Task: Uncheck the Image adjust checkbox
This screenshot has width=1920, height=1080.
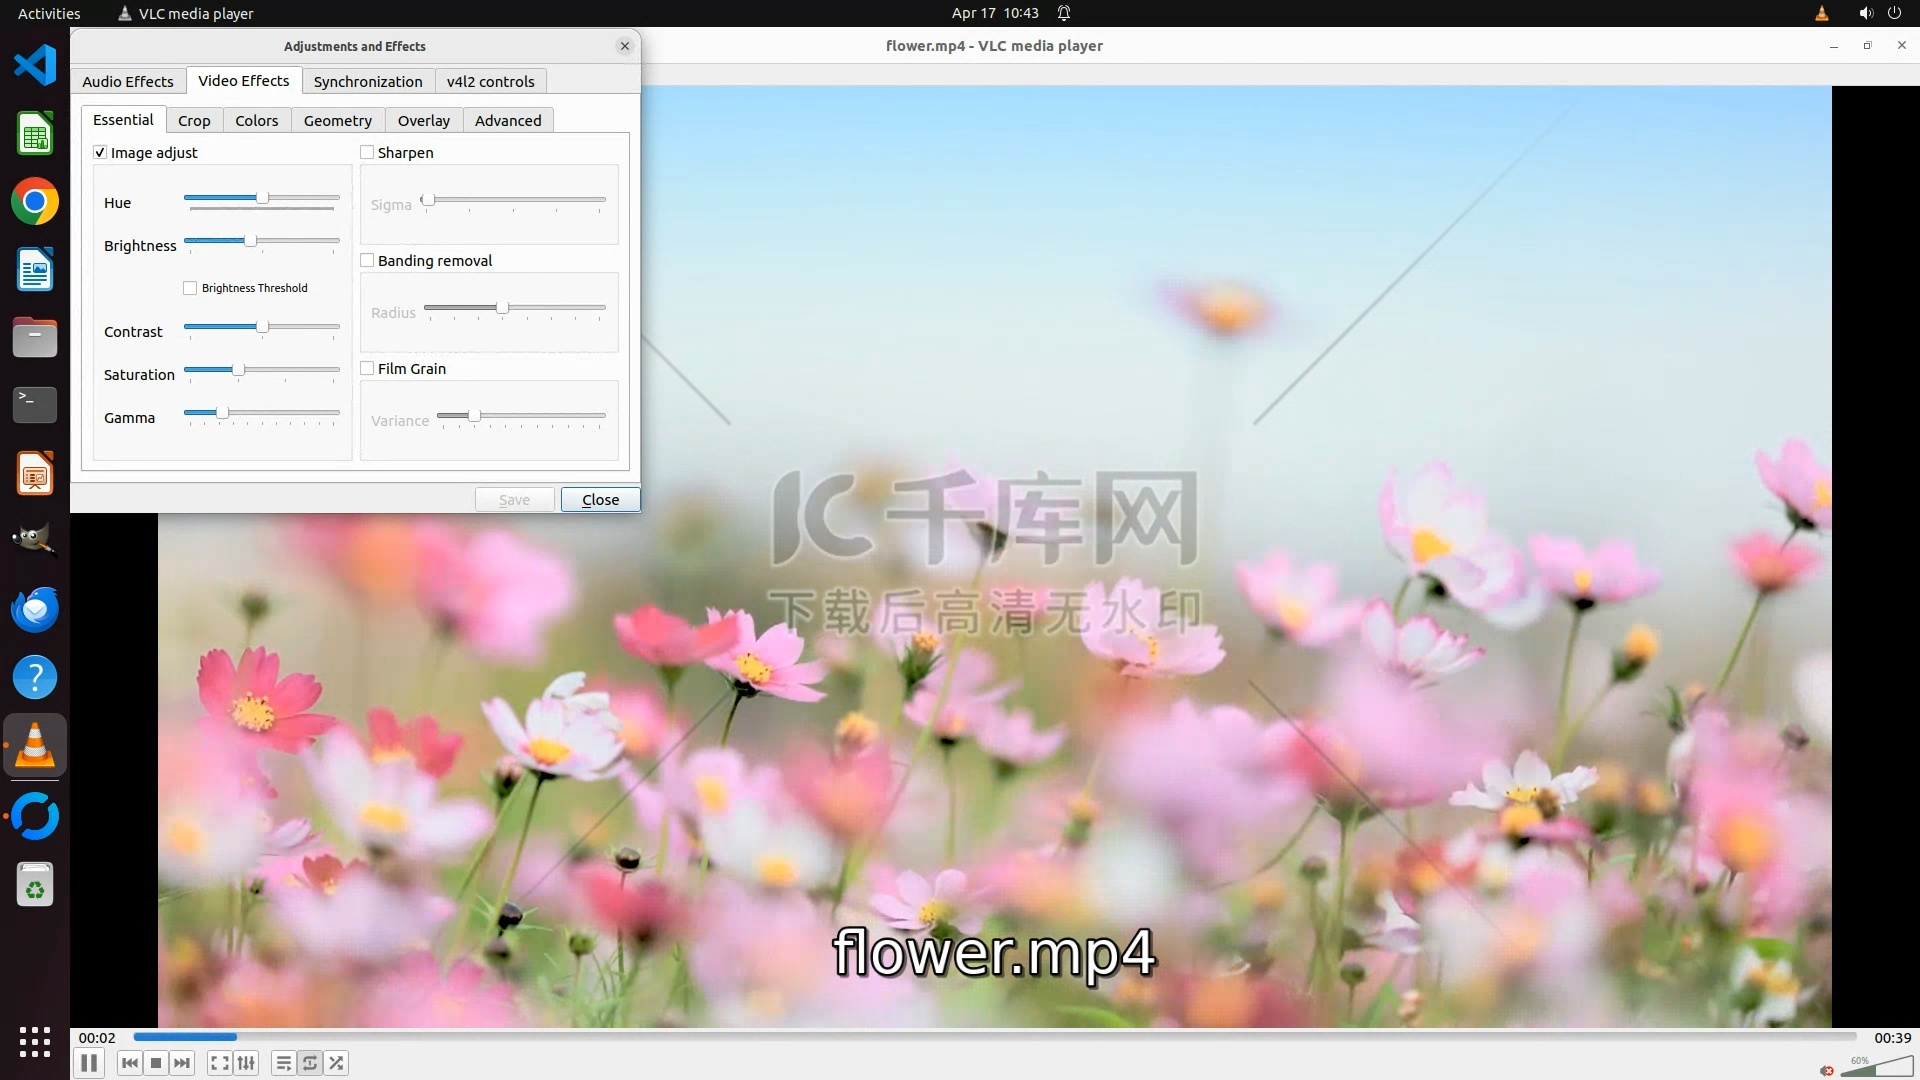Action: 100,152
